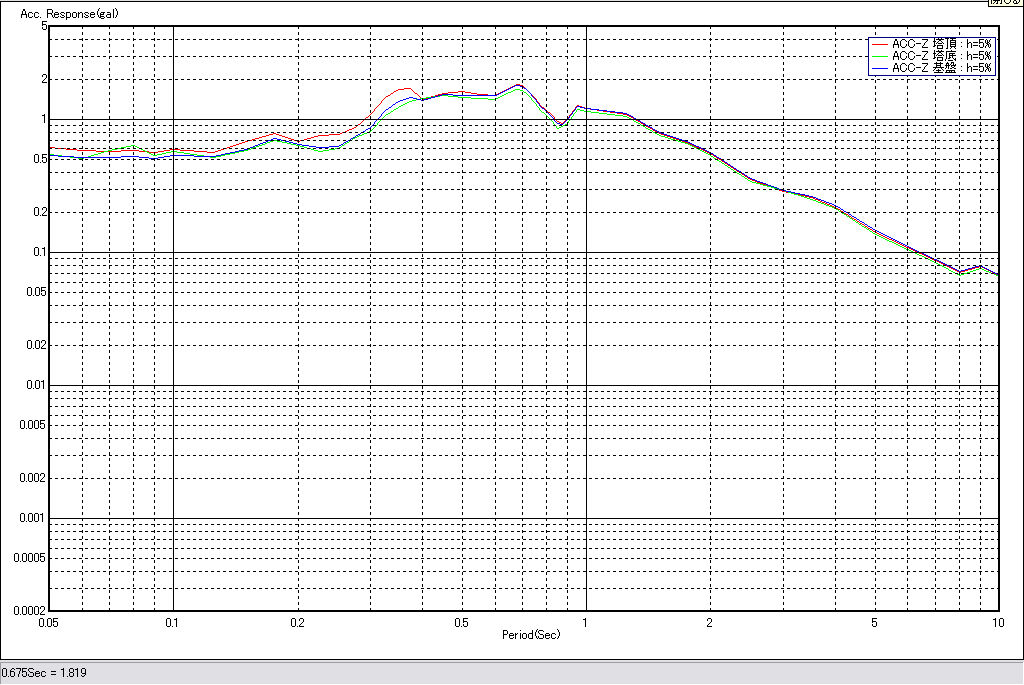Click the green line sample in legend
The image size is (1024, 685).
[880, 57]
